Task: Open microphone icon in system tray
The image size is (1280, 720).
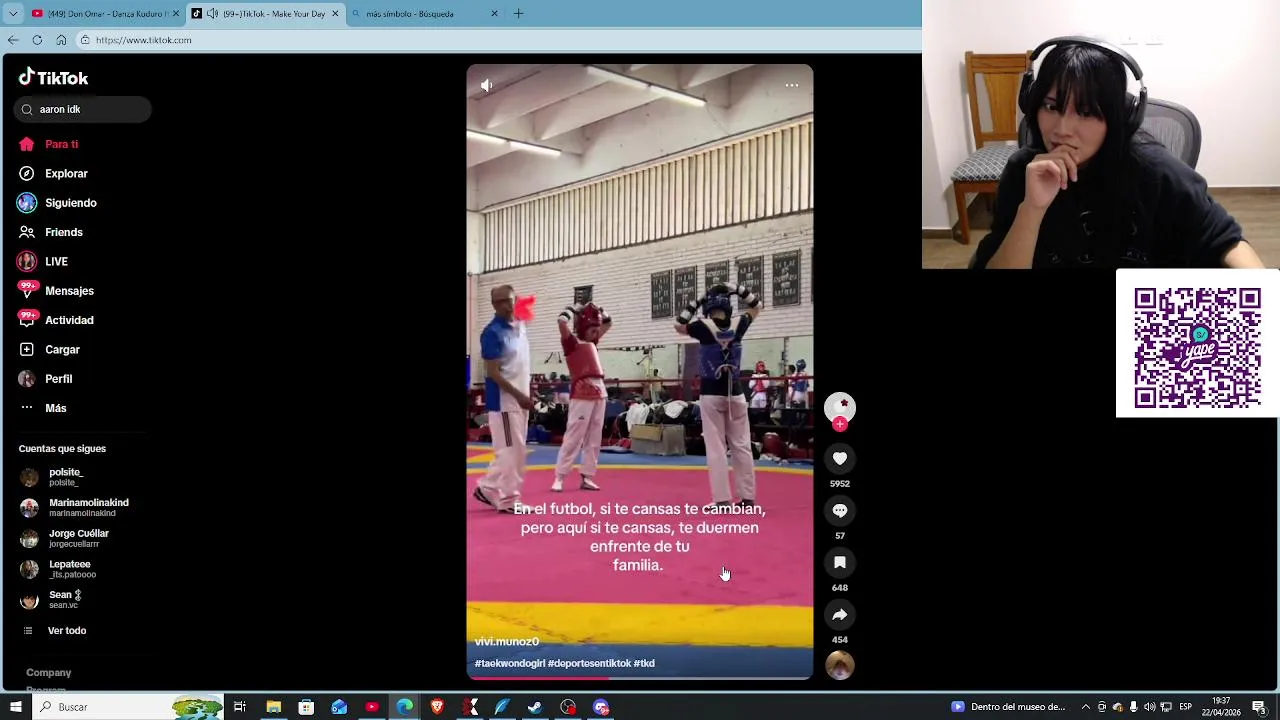Action: click(x=1134, y=707)
